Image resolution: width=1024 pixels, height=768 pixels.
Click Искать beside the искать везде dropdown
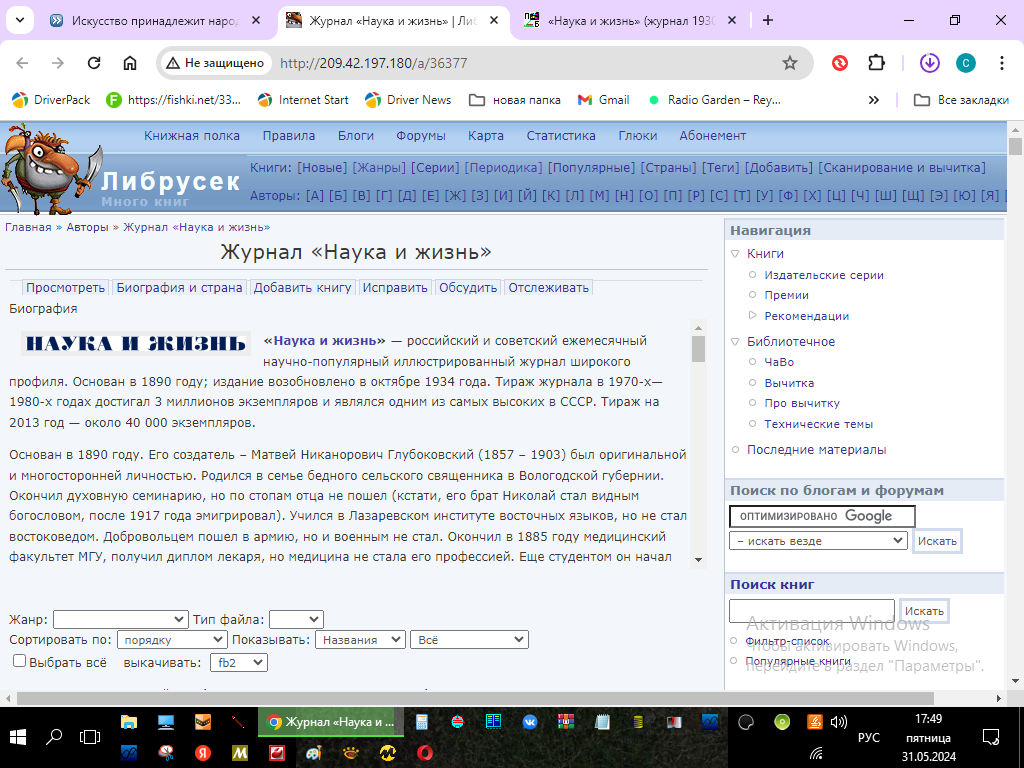(x=937, y=541)
